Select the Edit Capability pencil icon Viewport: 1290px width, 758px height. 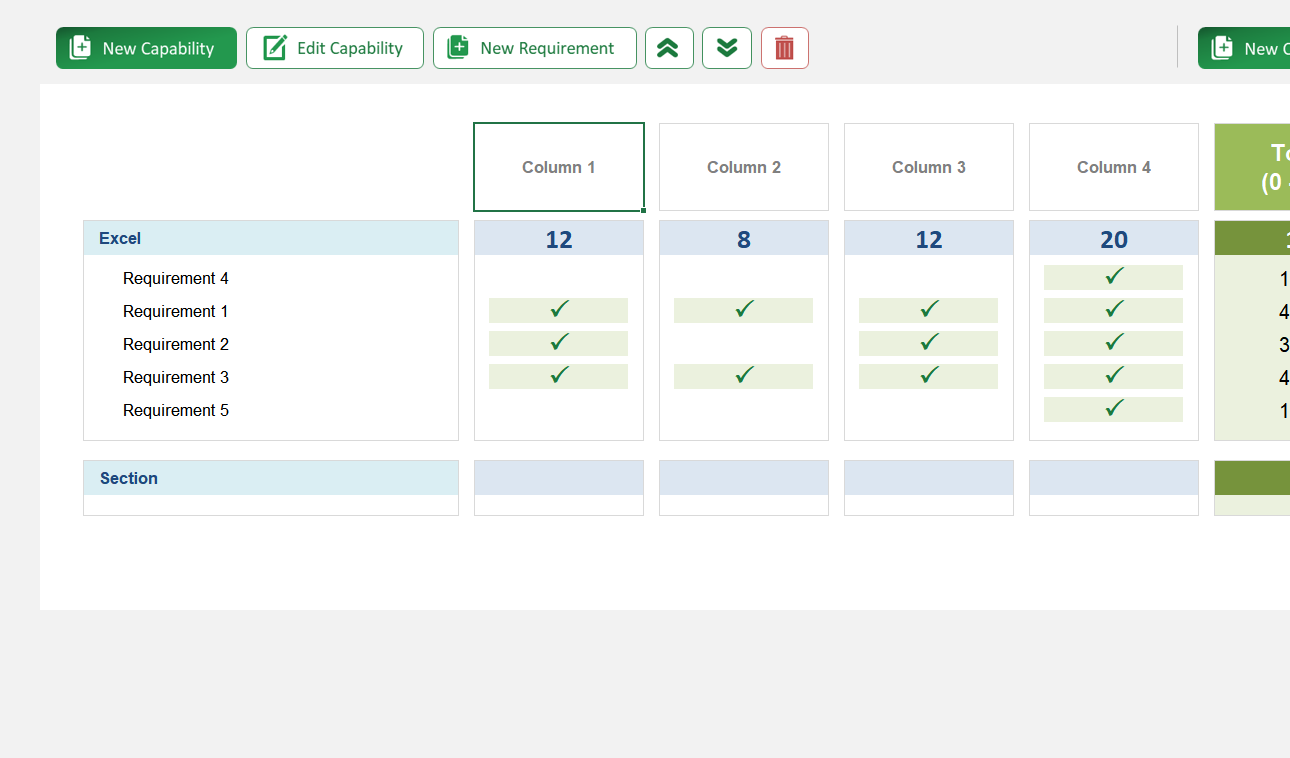pyautogui.click(x=274, y=47)
